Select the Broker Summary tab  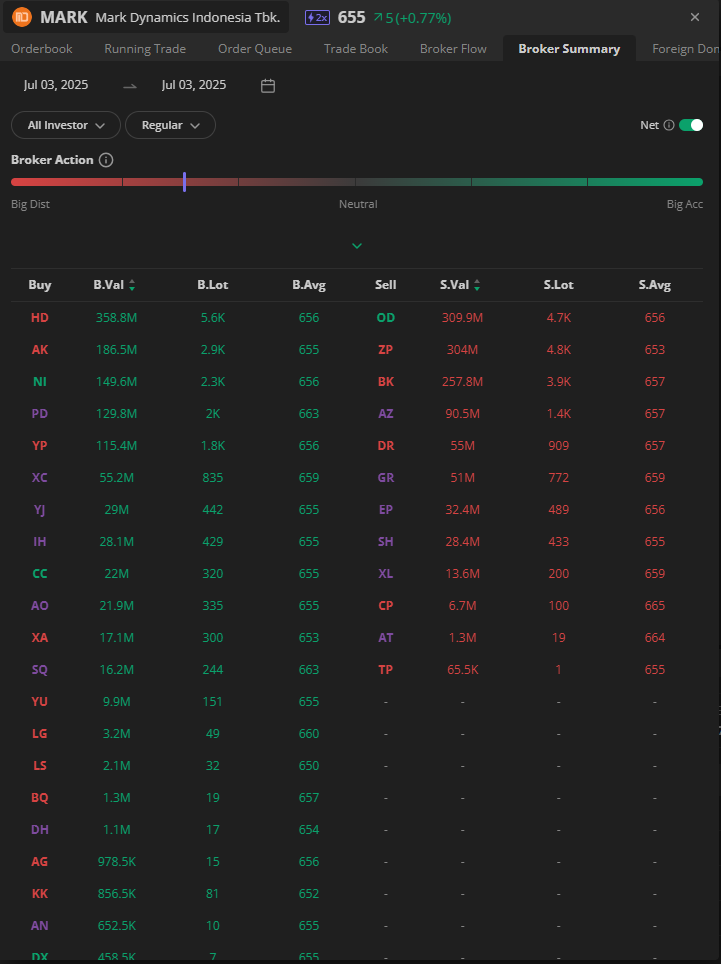[569, 49]
